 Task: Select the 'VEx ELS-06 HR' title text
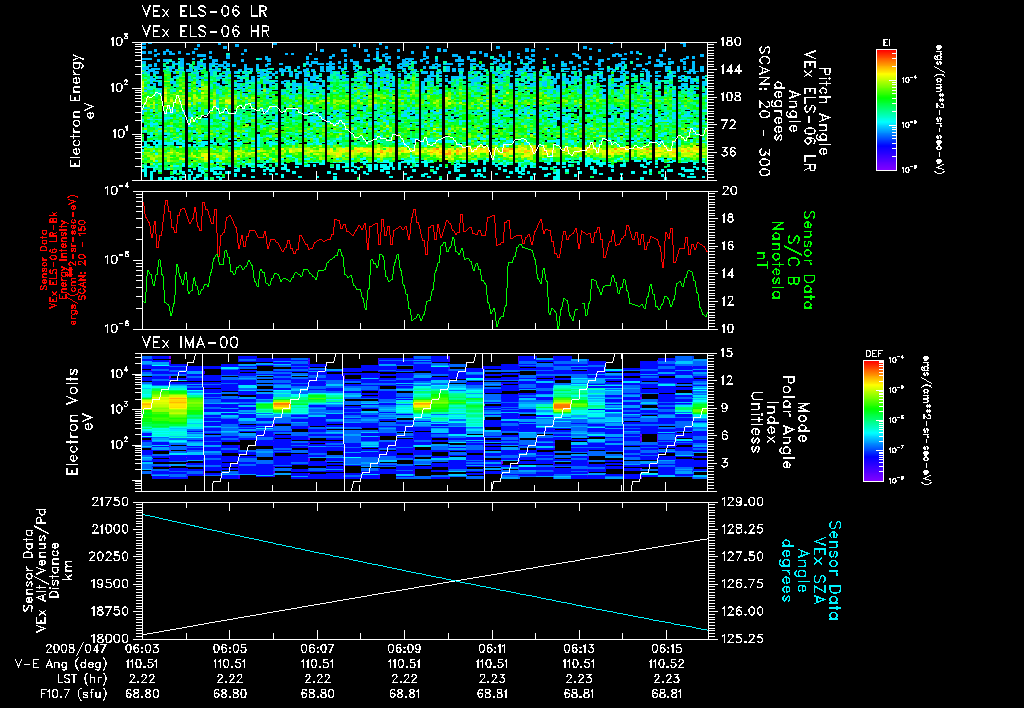click(x=206, y=31)
